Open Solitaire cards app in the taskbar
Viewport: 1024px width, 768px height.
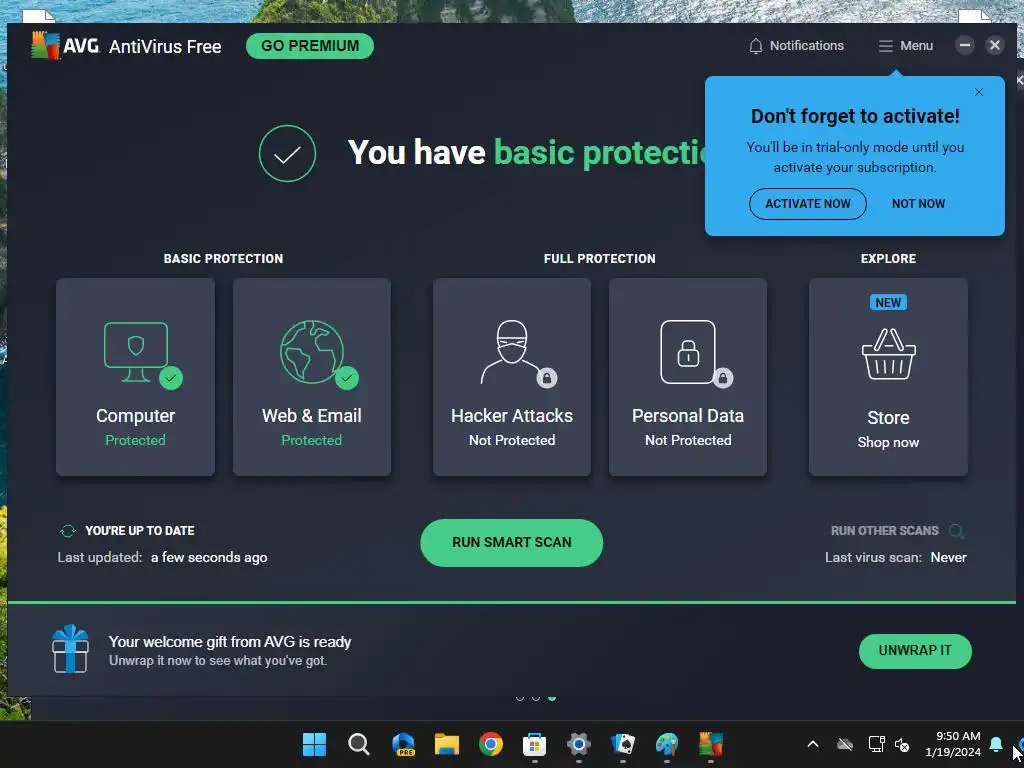[x=622, y=744]
